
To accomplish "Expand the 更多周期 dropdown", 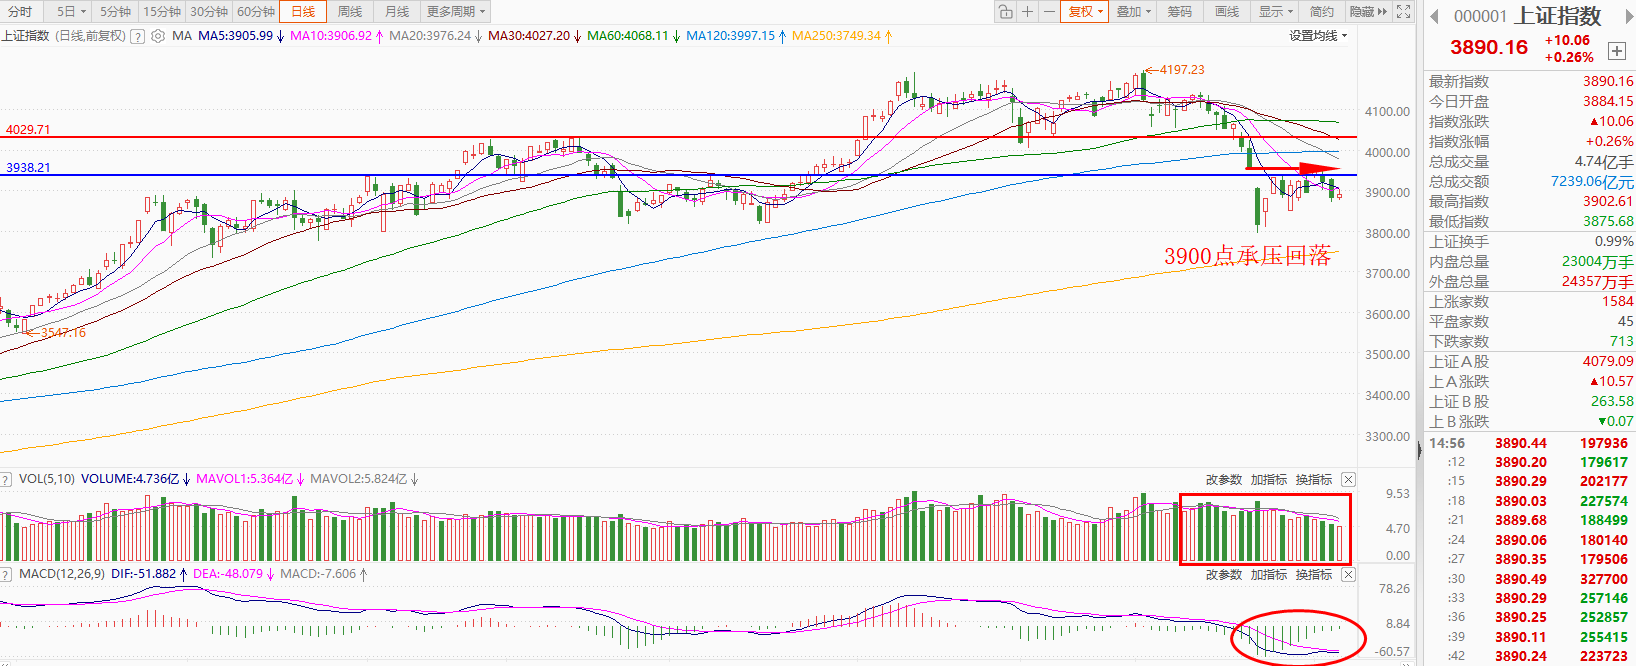I will pyautogui.click(x=455, y=12).
